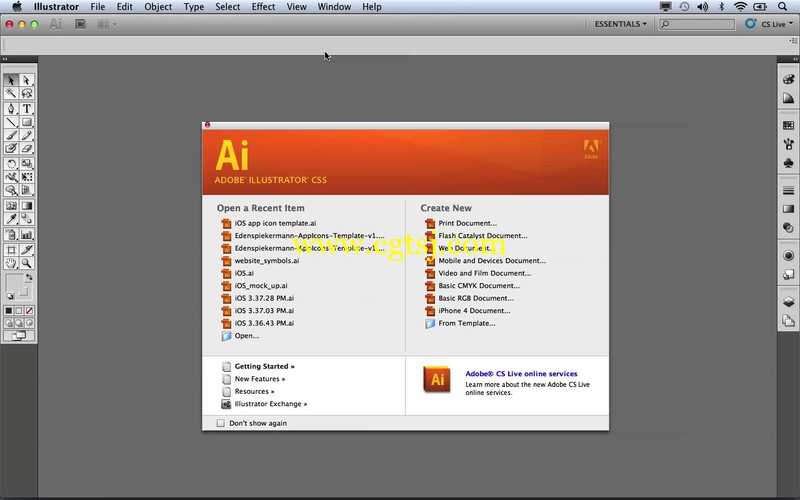Open the Arrange Documents dropdown

click(107, 24)
